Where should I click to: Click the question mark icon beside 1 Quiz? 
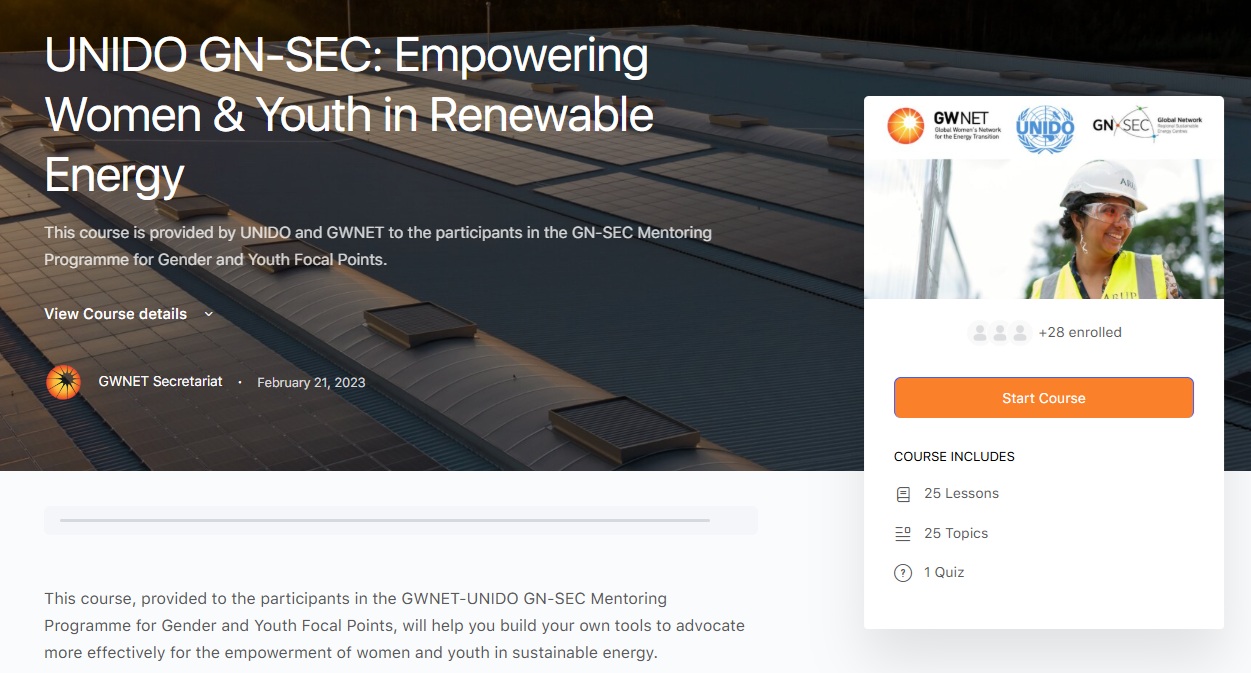point(901,572)
